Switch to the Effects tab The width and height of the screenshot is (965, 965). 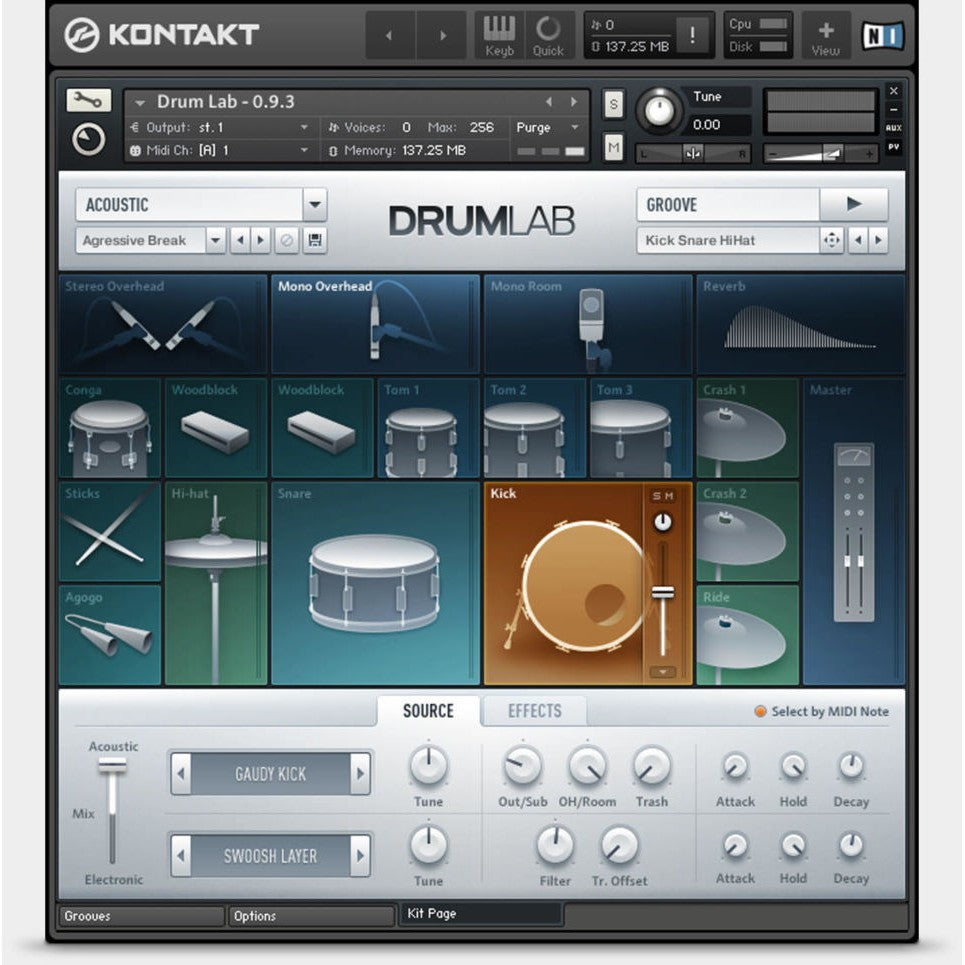(x=534, y=711)
